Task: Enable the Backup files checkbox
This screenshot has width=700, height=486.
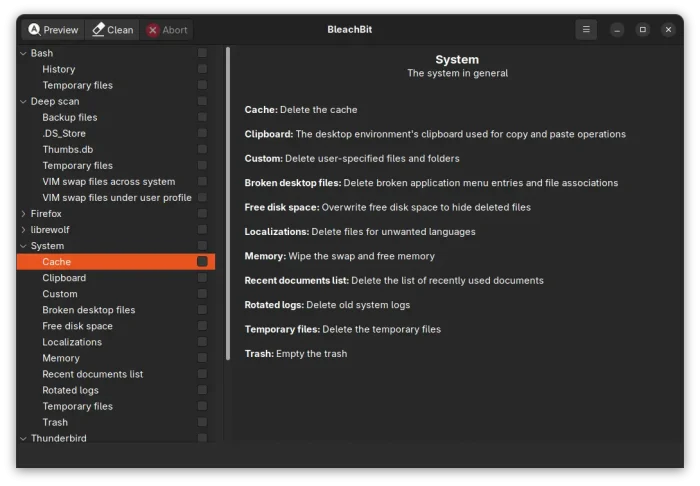Action: (202, 117)
